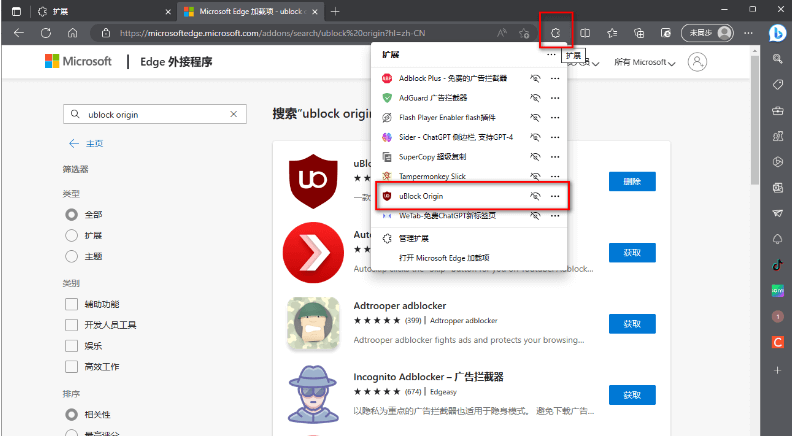Toggle toolbar visibility for AdGuard
The height and width of the screenshot is (436, 792).
tap(535, 98)
